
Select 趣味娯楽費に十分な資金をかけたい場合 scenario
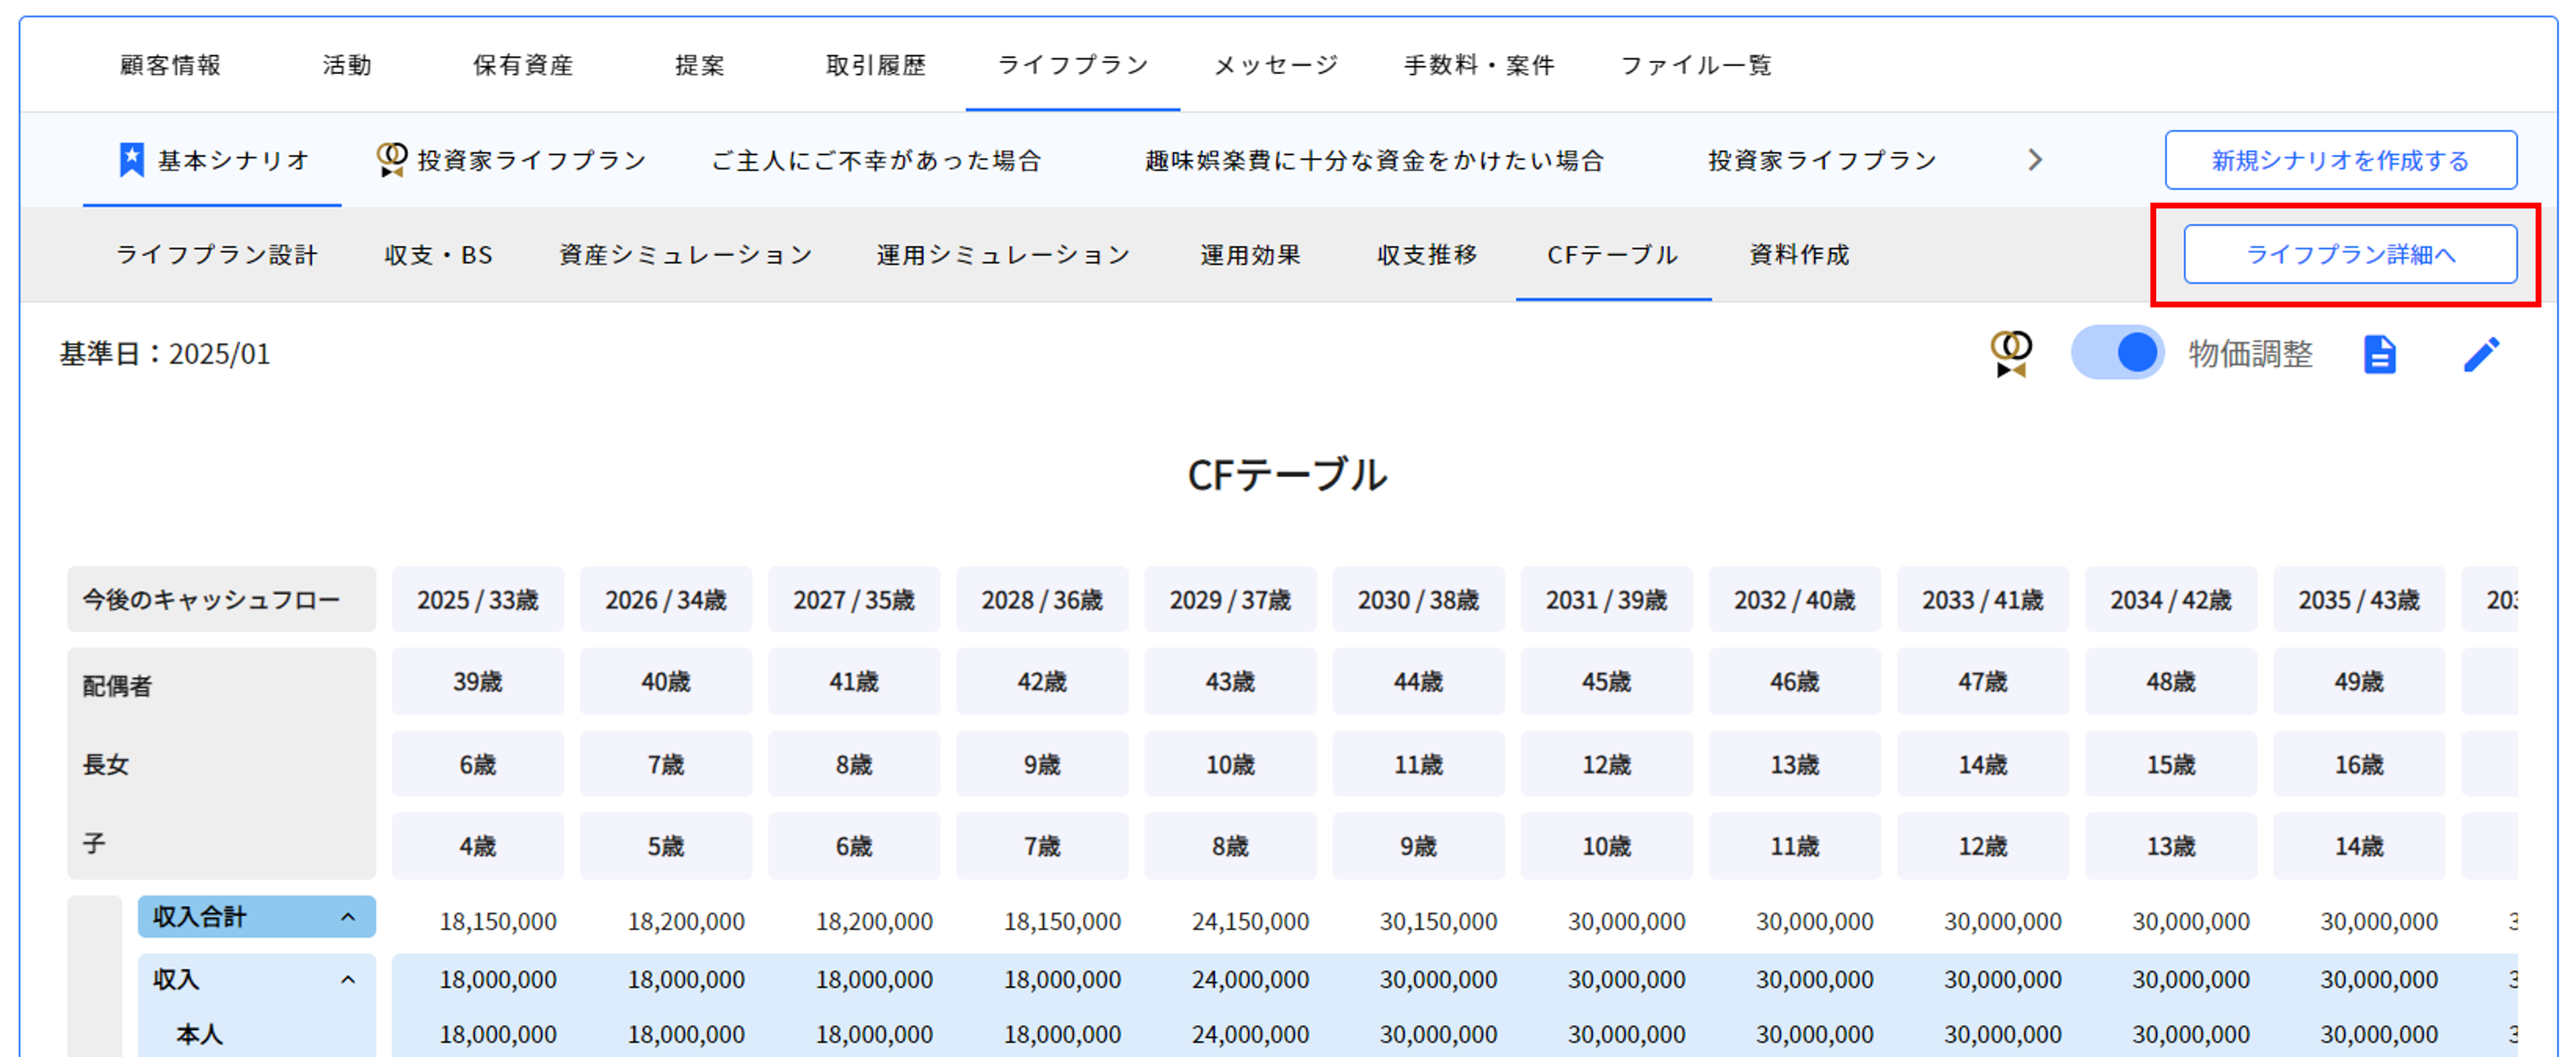[1374, 160]
